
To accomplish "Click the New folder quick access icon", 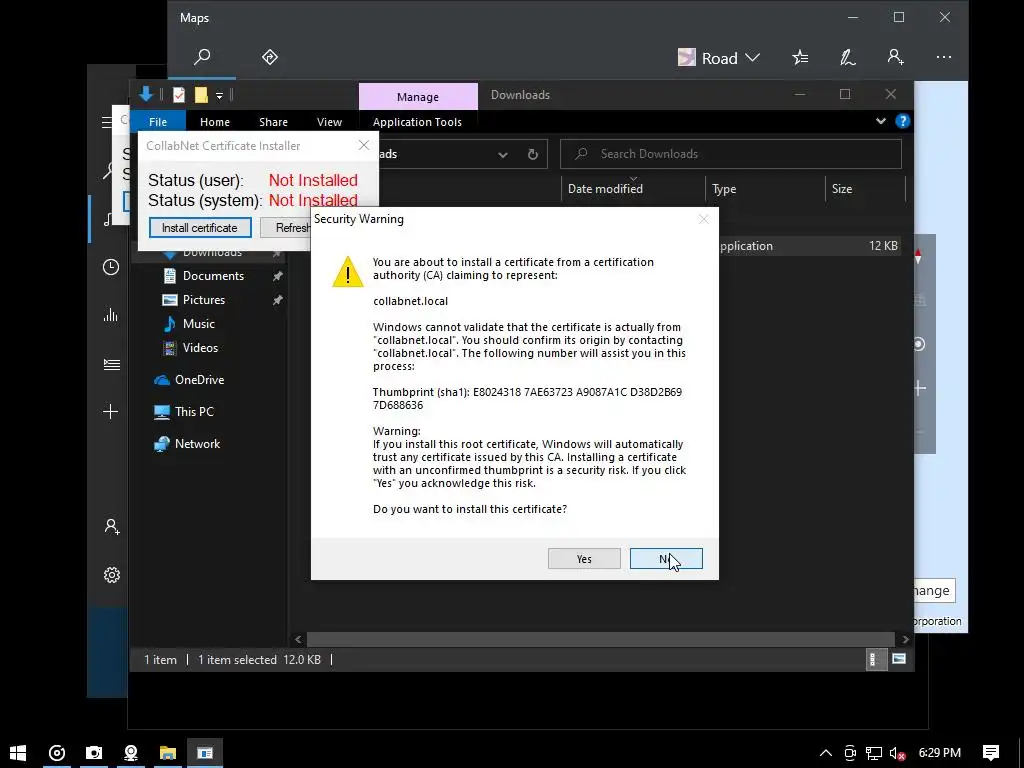I will tap(201, 95).
